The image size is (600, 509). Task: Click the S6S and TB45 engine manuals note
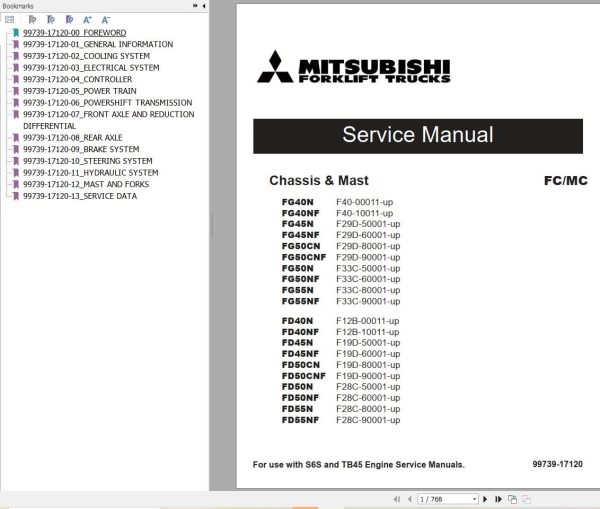click(x=359, y=464)
